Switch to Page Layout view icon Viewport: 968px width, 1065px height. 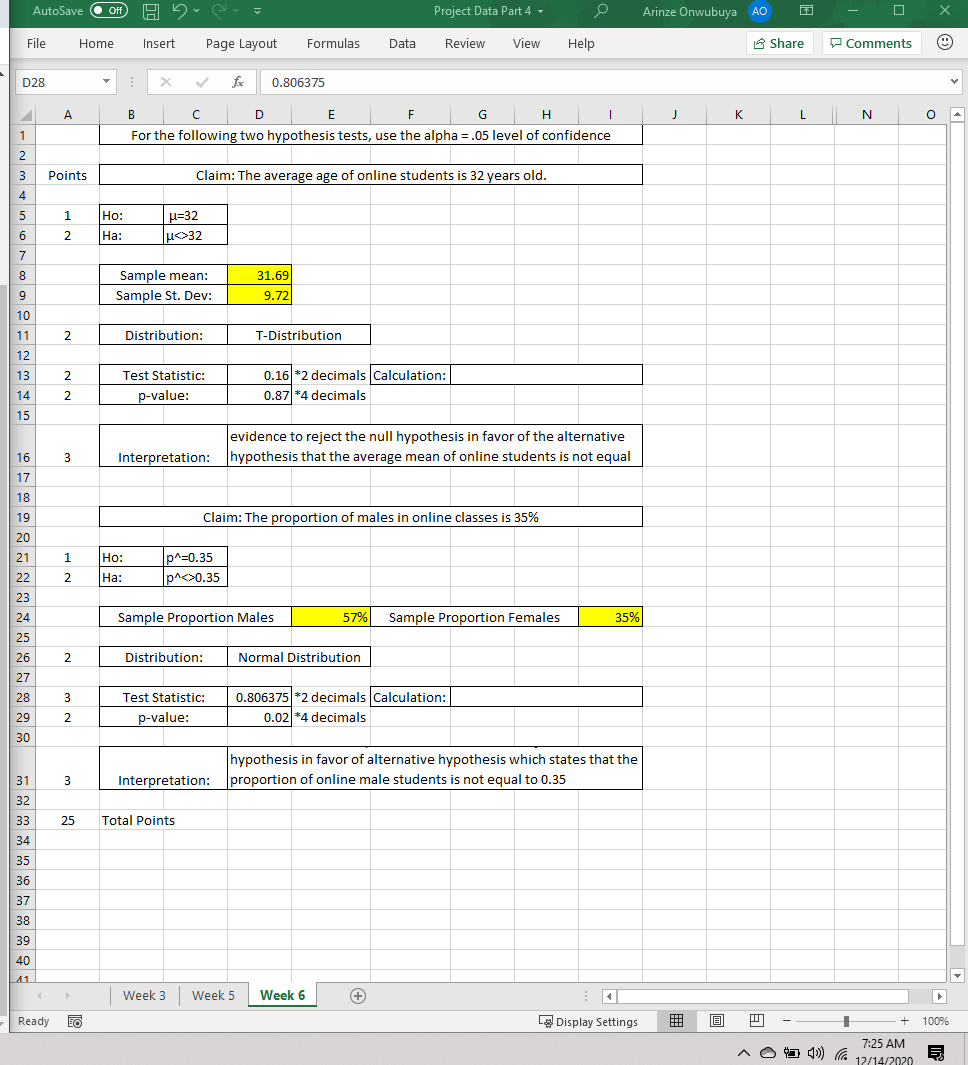[717, 1021]
